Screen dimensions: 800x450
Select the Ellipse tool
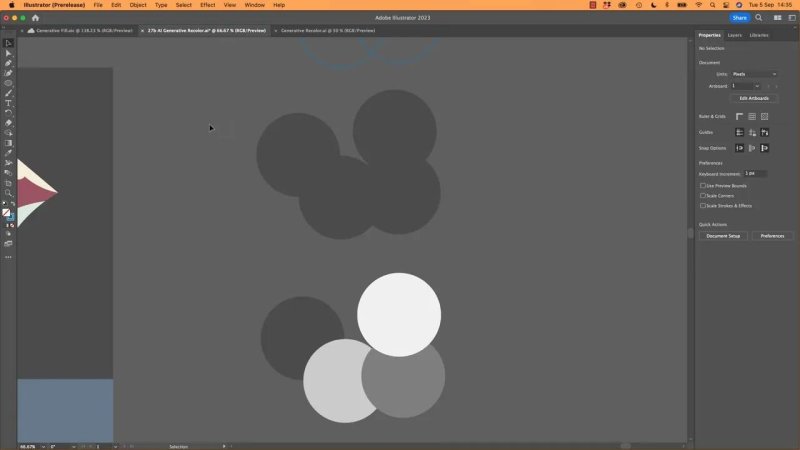click(8, 83)
